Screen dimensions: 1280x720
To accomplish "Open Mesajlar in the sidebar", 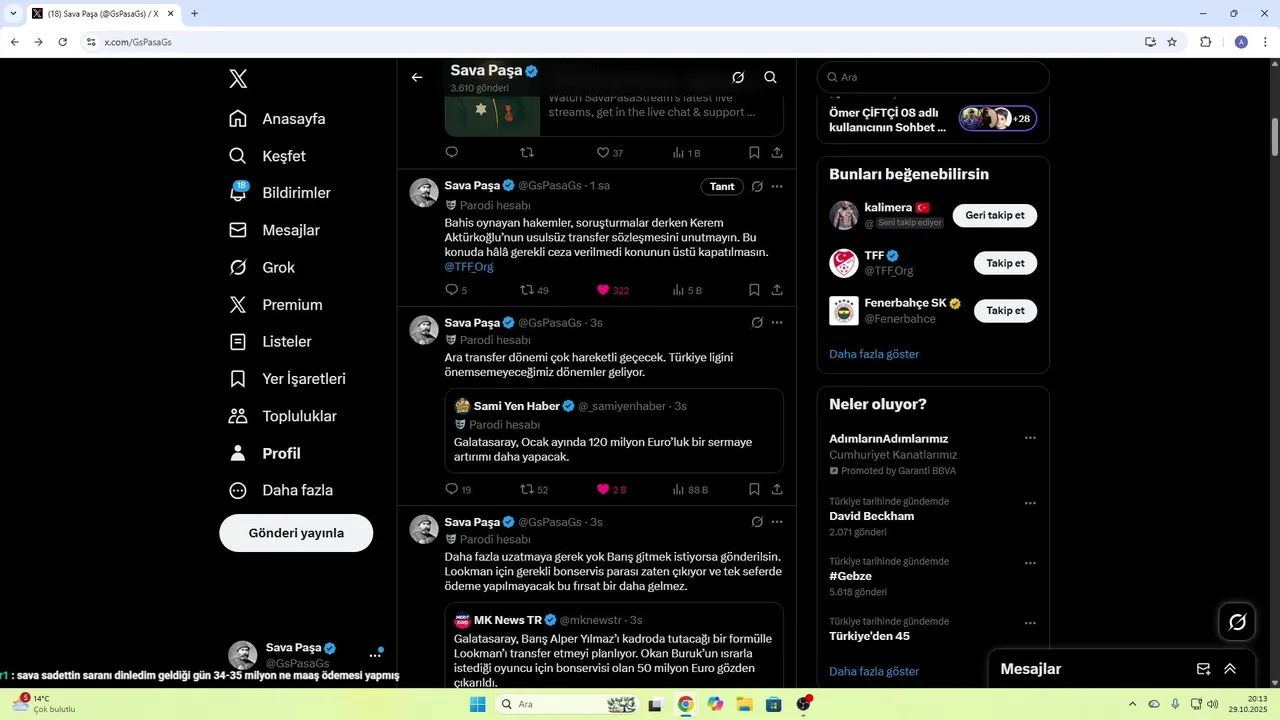I will pyautogui.click(x=274, y=230).
